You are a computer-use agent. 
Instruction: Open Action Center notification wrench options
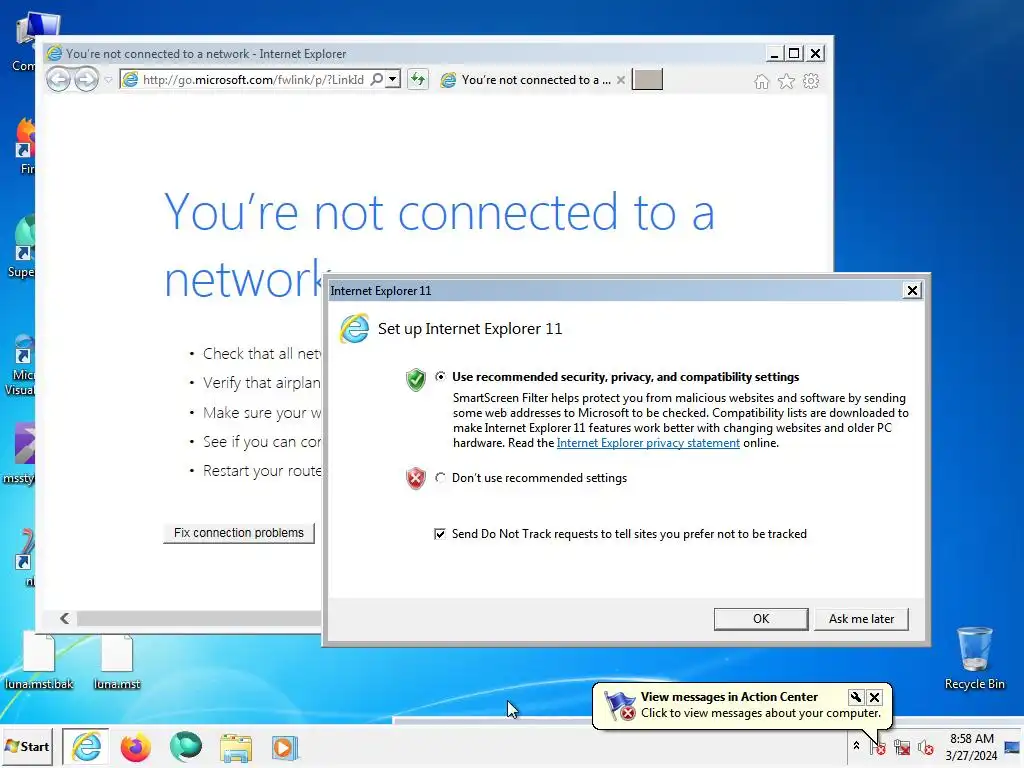pos(856,697)
